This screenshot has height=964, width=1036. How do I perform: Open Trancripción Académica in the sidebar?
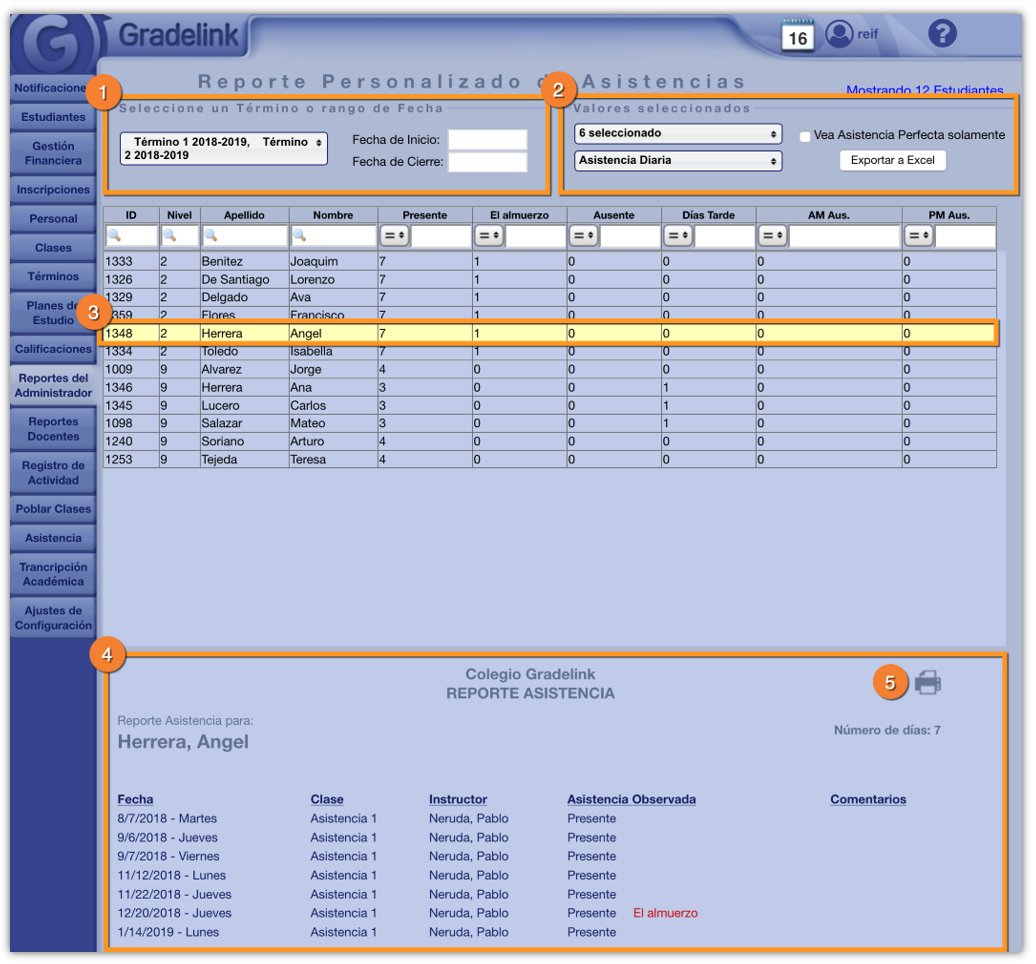(x=53, y=574)
